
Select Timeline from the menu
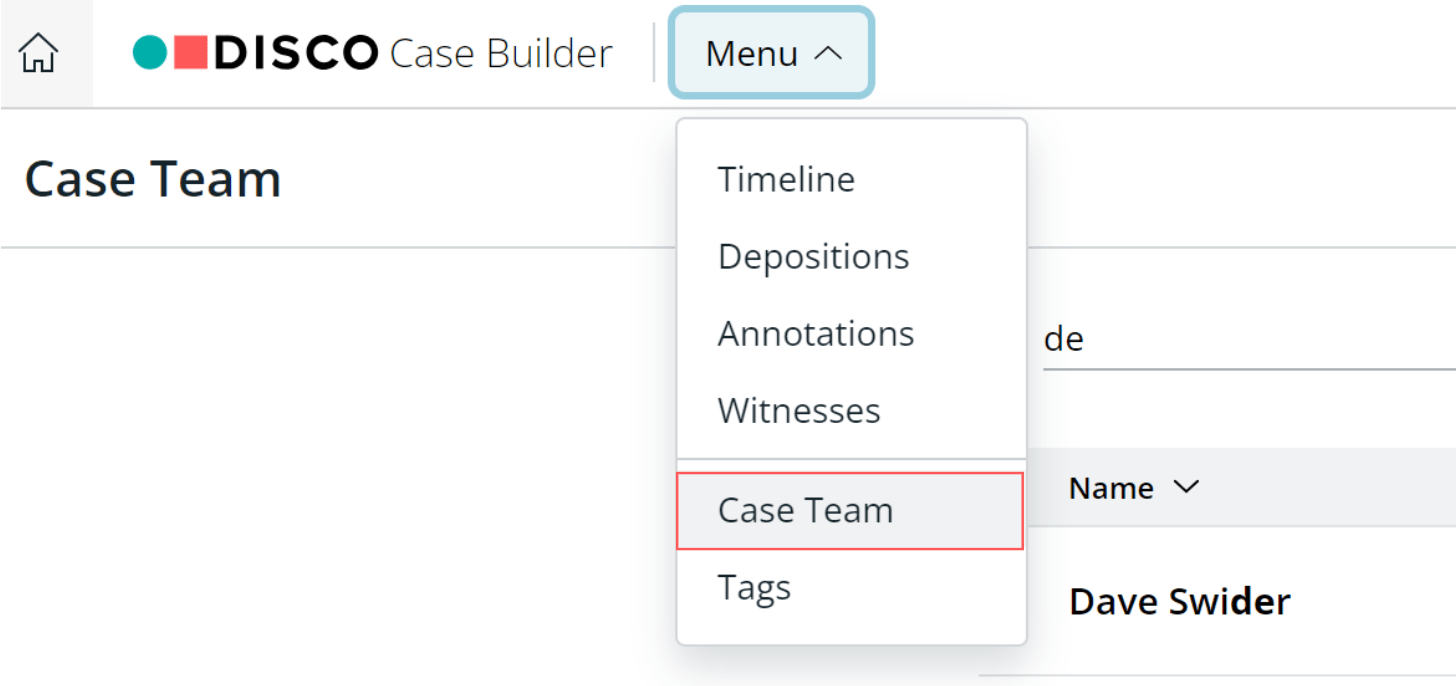[785, 179]
